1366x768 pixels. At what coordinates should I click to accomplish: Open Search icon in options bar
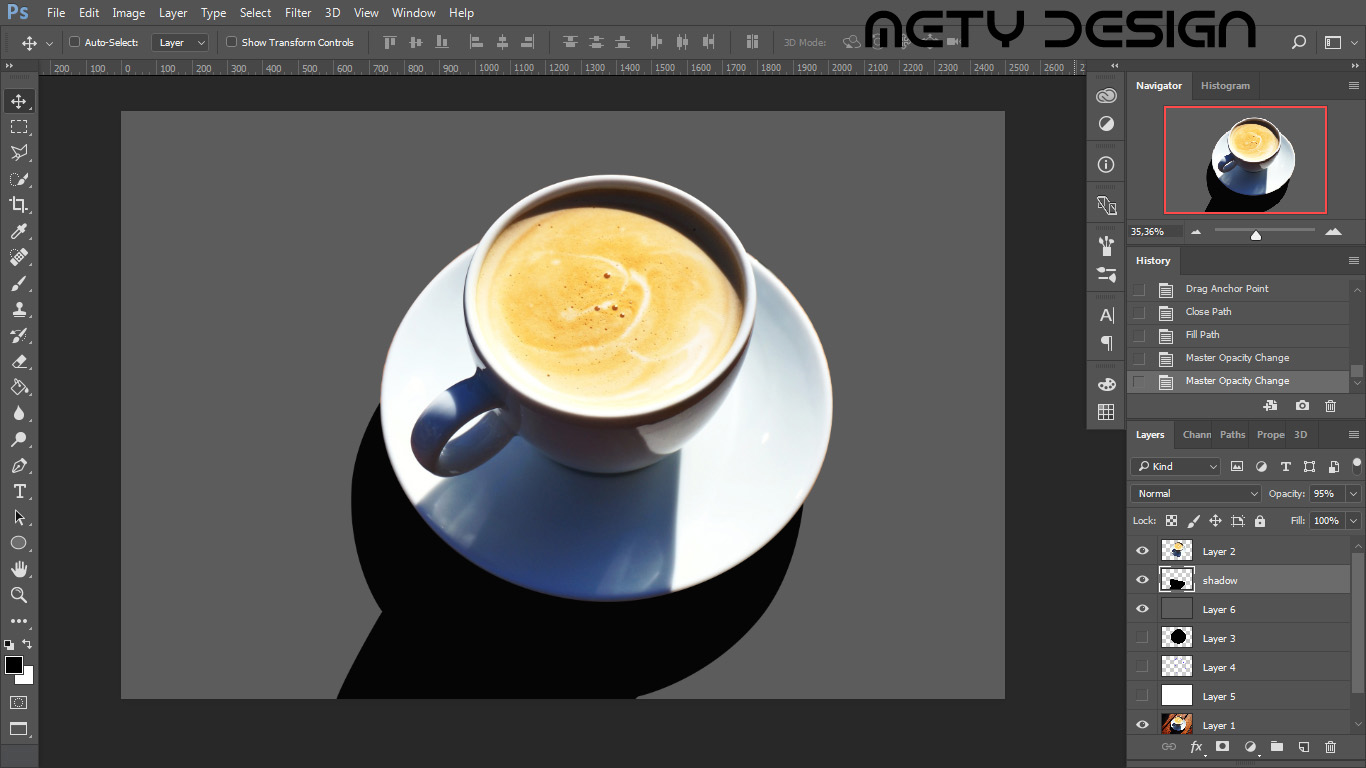coord(1299,42)
